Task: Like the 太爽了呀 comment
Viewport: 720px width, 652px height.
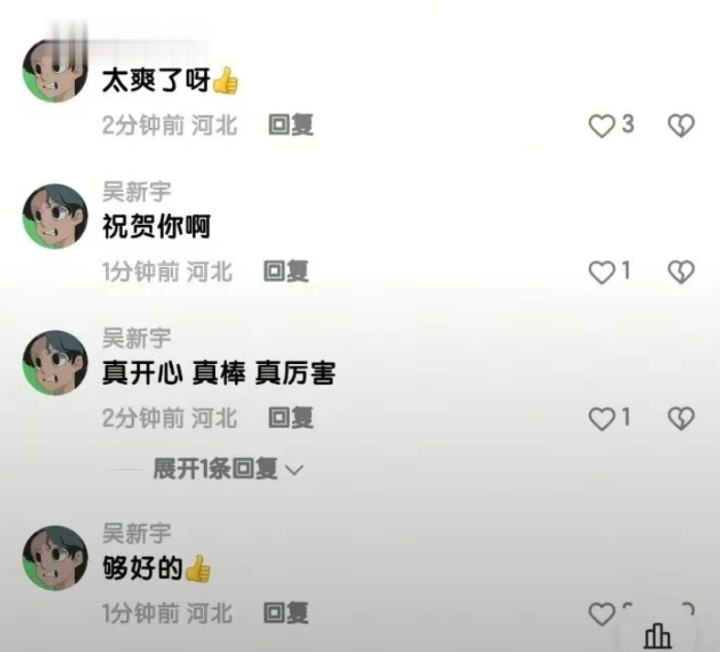Action: tap(602, 126)
